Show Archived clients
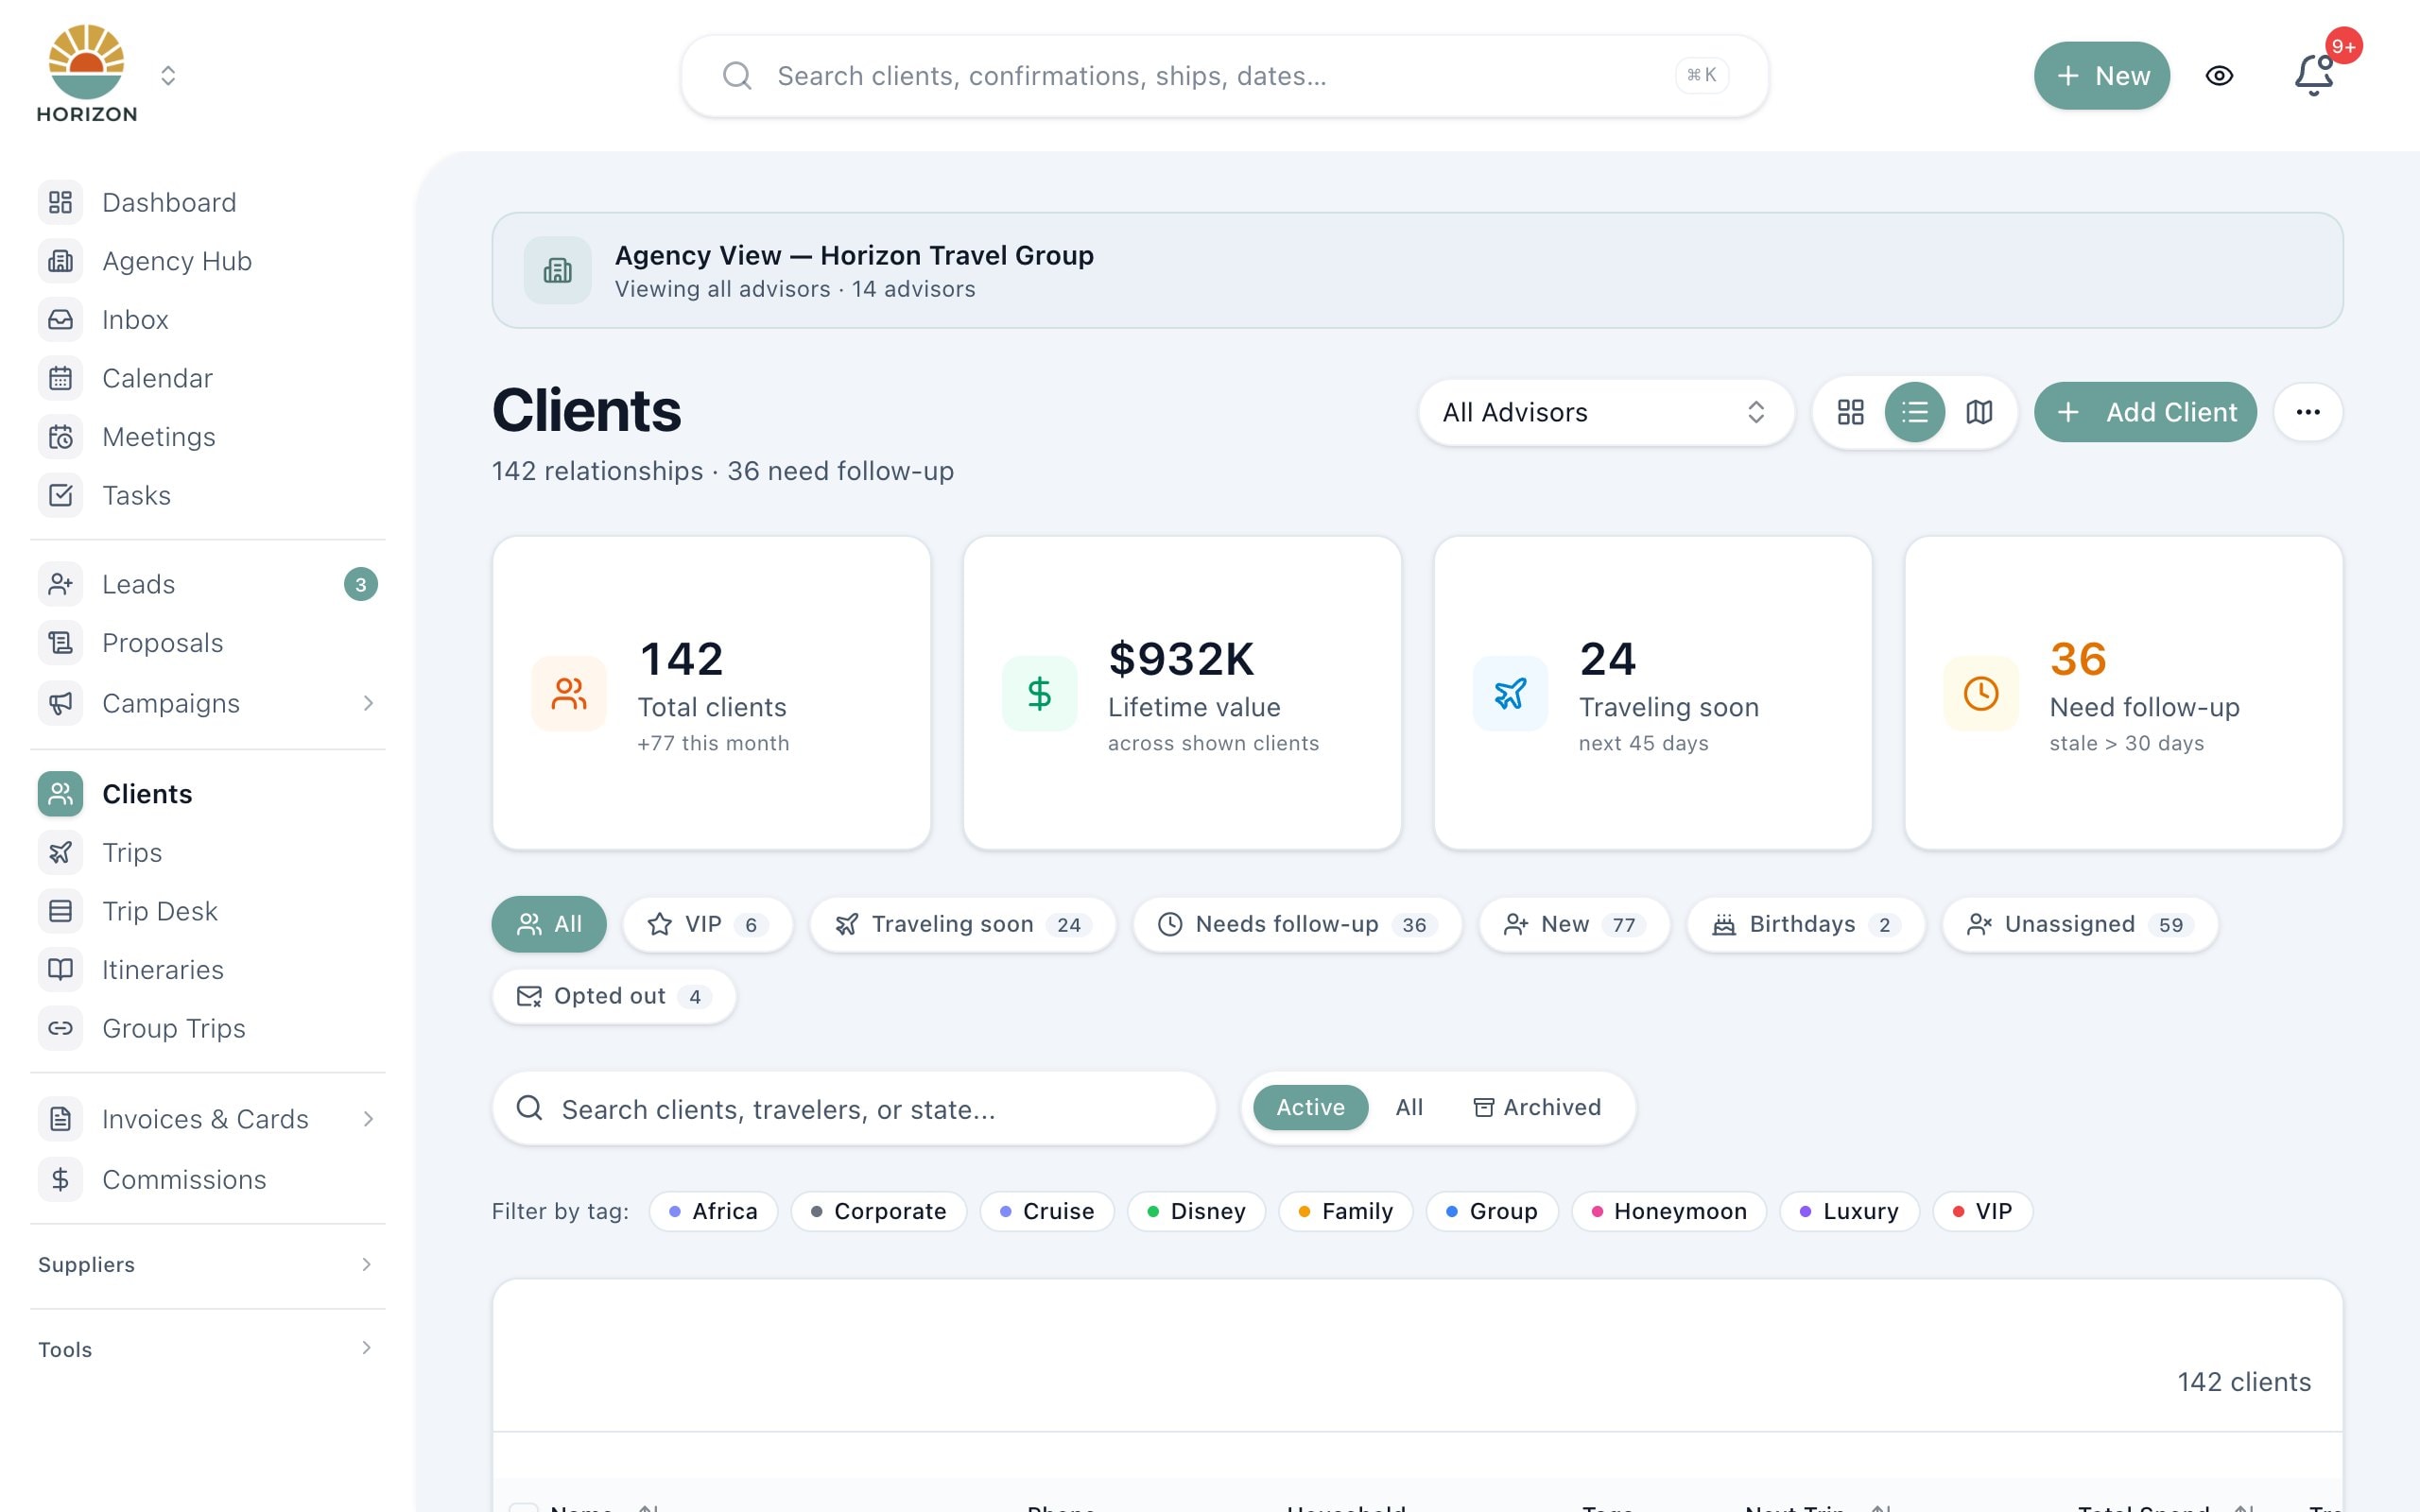 1537,1107
